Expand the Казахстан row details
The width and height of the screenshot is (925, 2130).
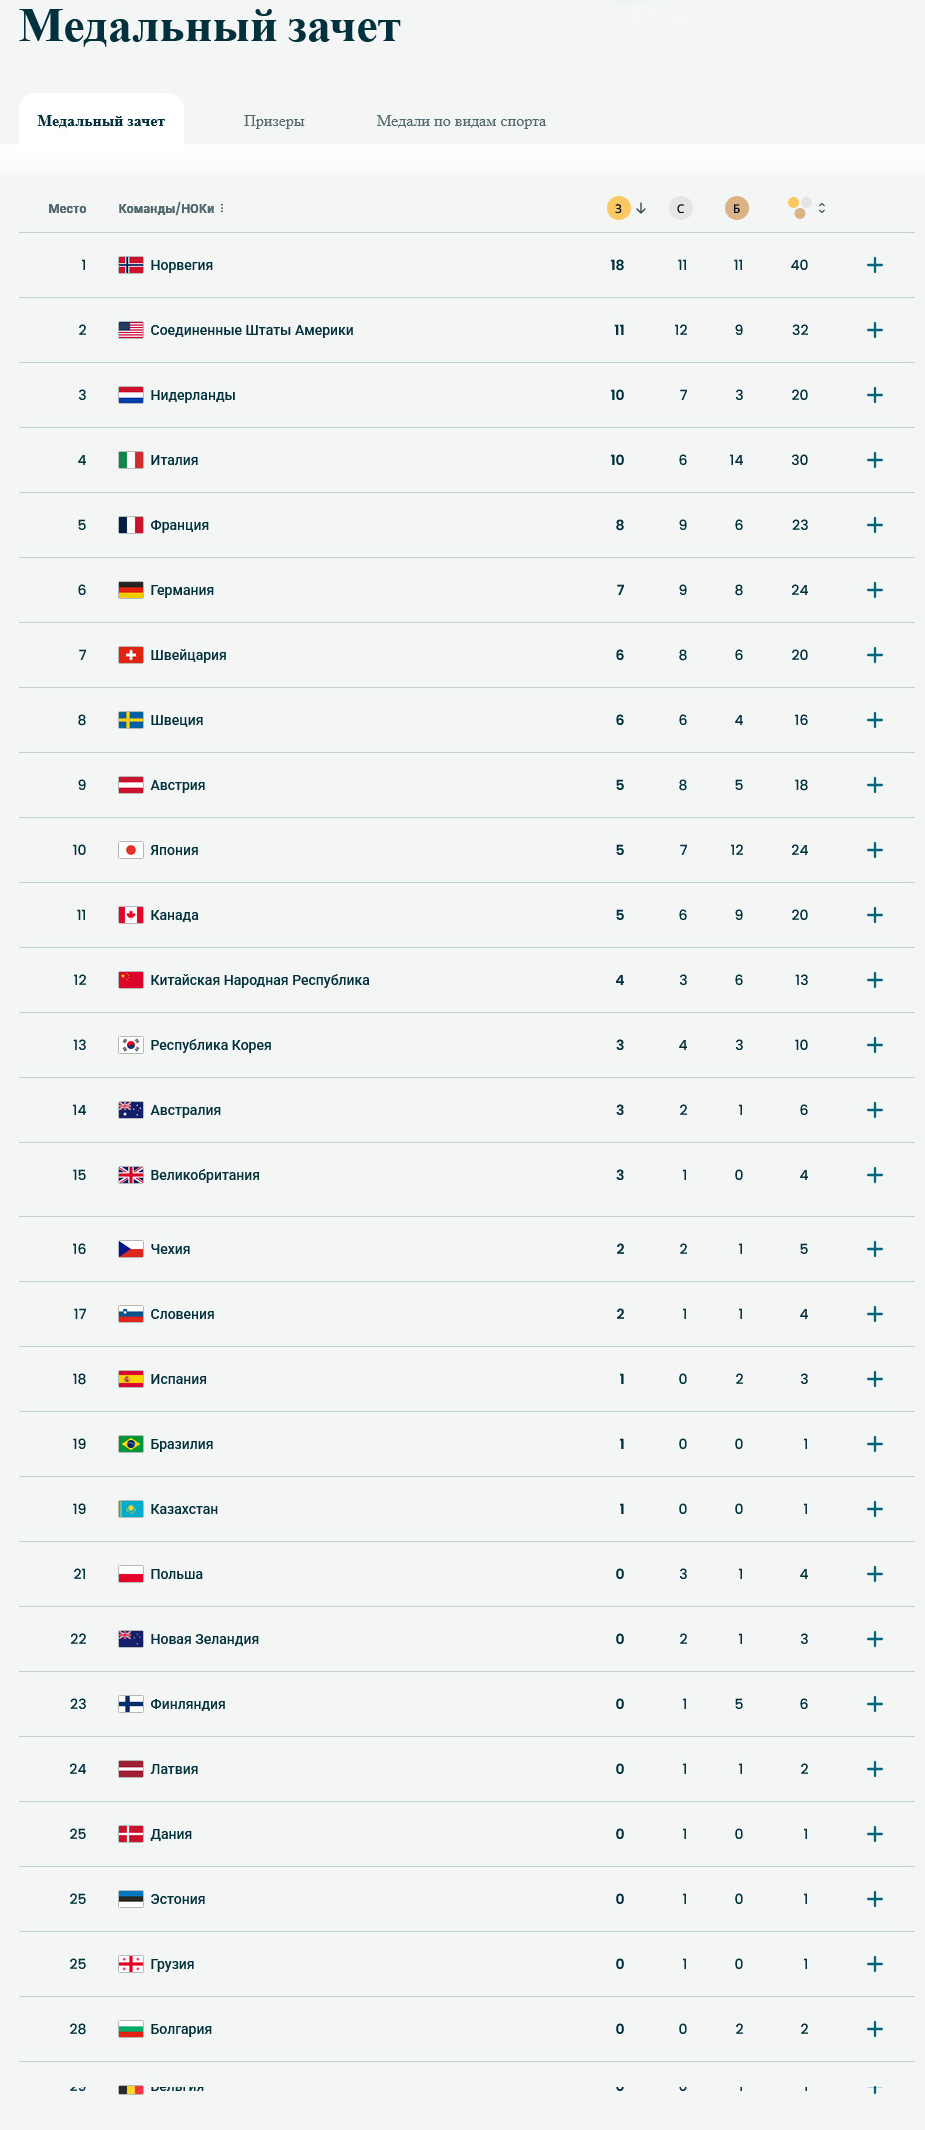[875, 1509]
